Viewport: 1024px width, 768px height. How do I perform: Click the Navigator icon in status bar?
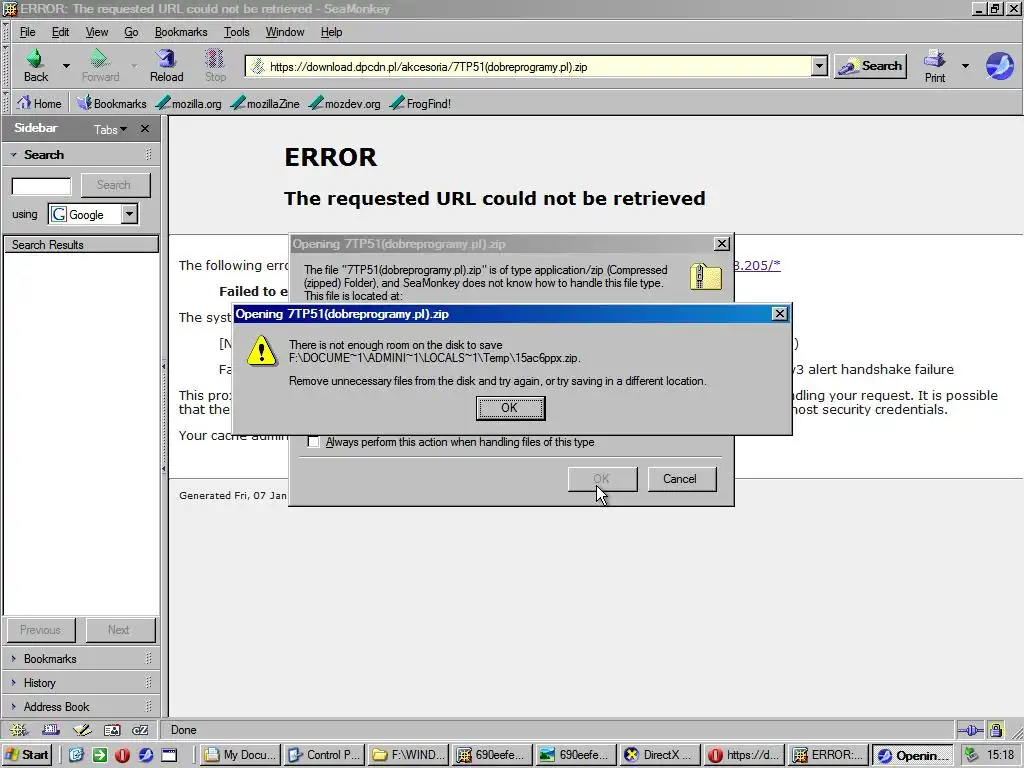18,730
